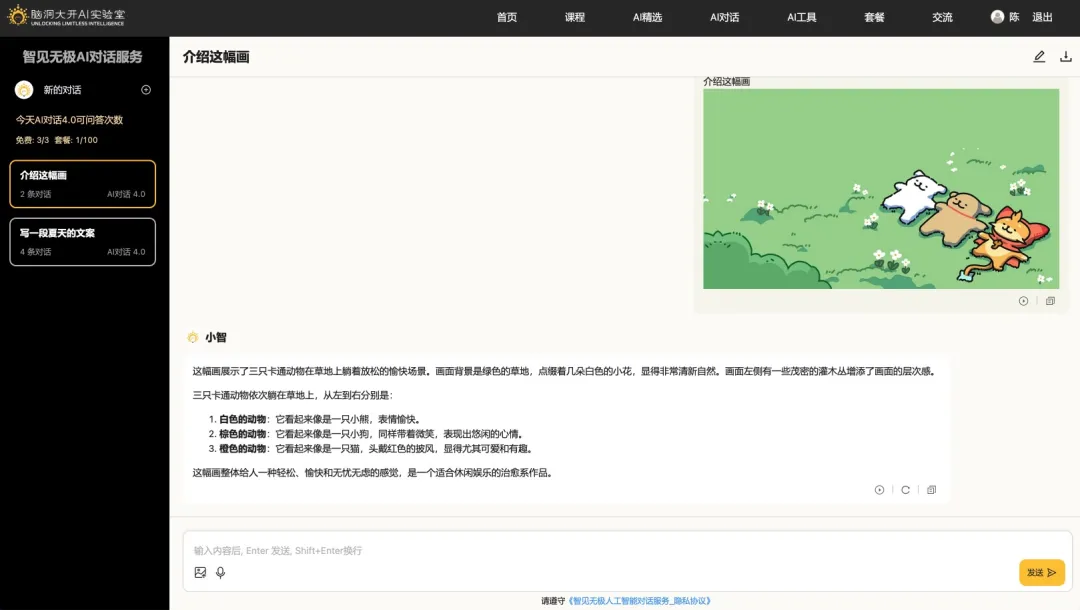Screen dimensions: 1080x610
Task: Open the AI工具 navigation item
Action: click(x=802, y=17)
